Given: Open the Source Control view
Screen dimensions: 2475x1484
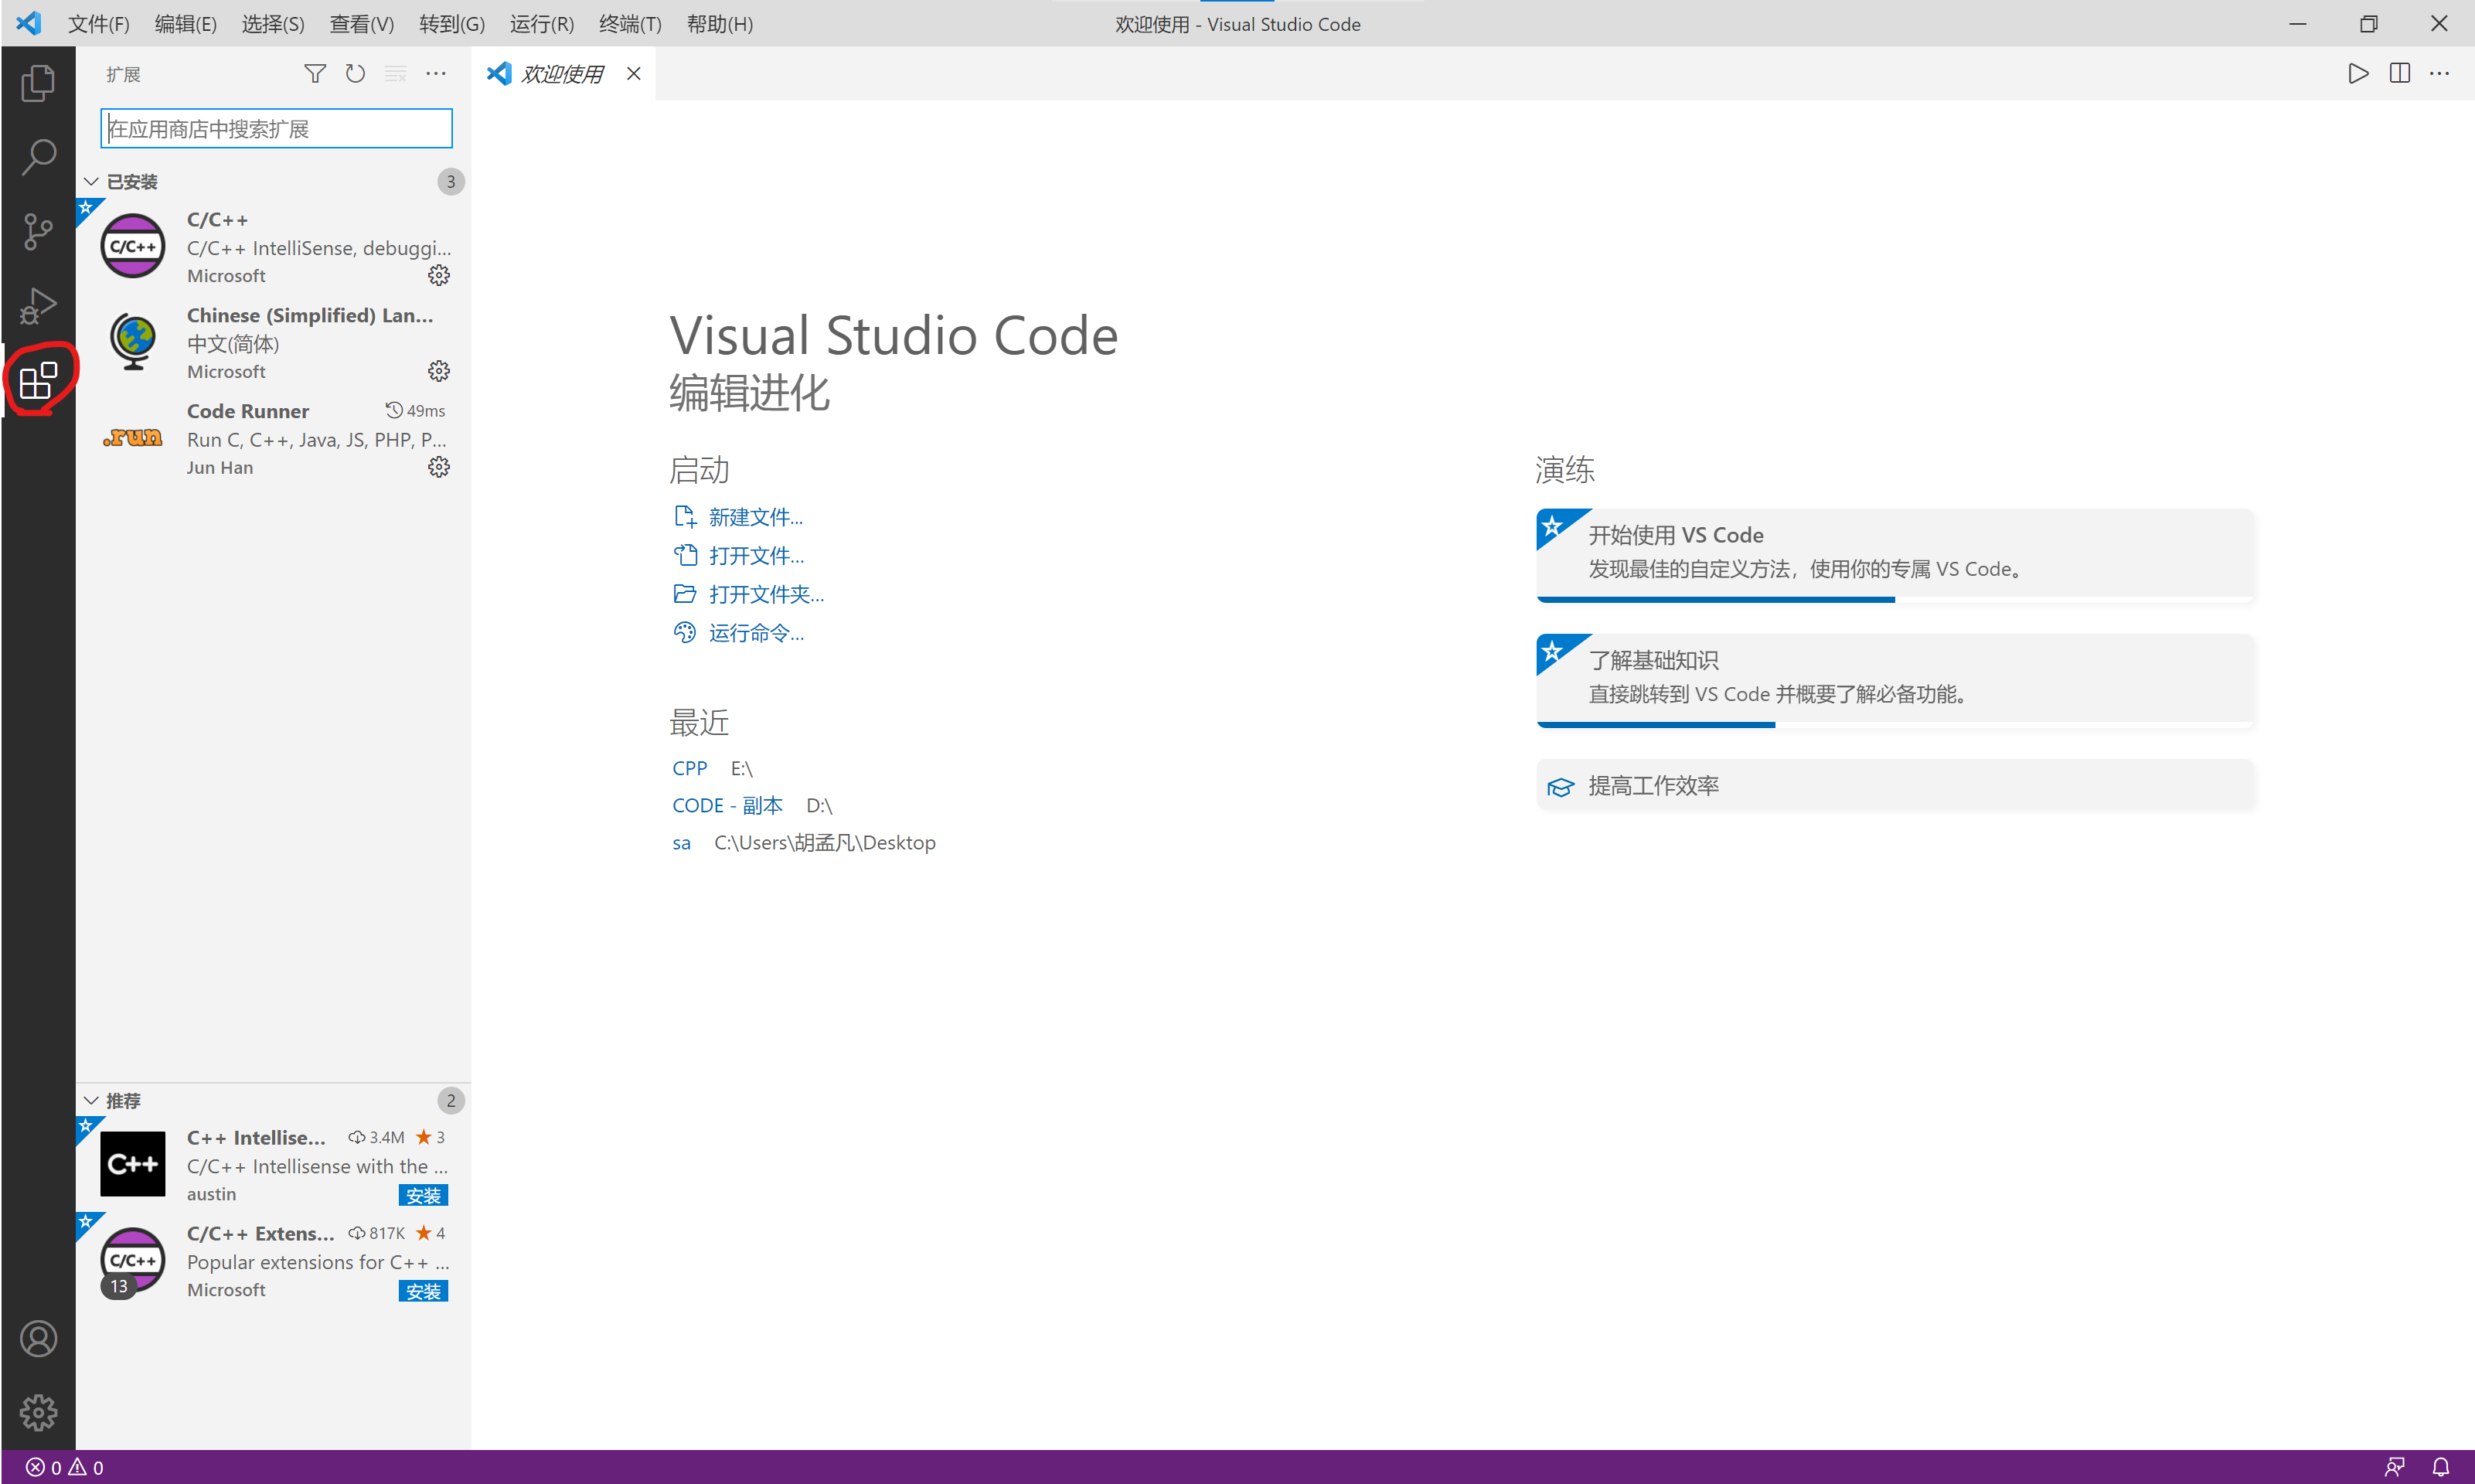Looking at the screenshot, I should tap(38, 231).
